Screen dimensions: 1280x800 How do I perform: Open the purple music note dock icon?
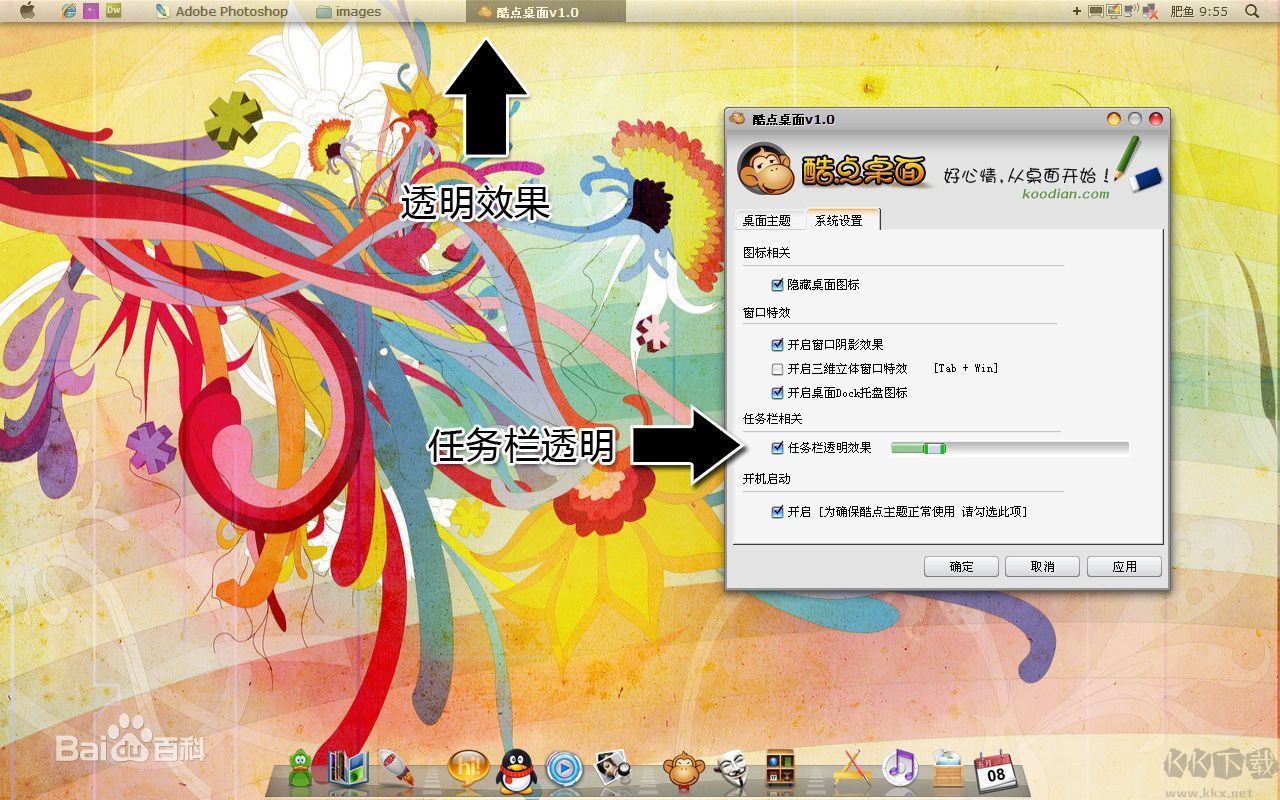pyautogui.click(x=900, y=768)
